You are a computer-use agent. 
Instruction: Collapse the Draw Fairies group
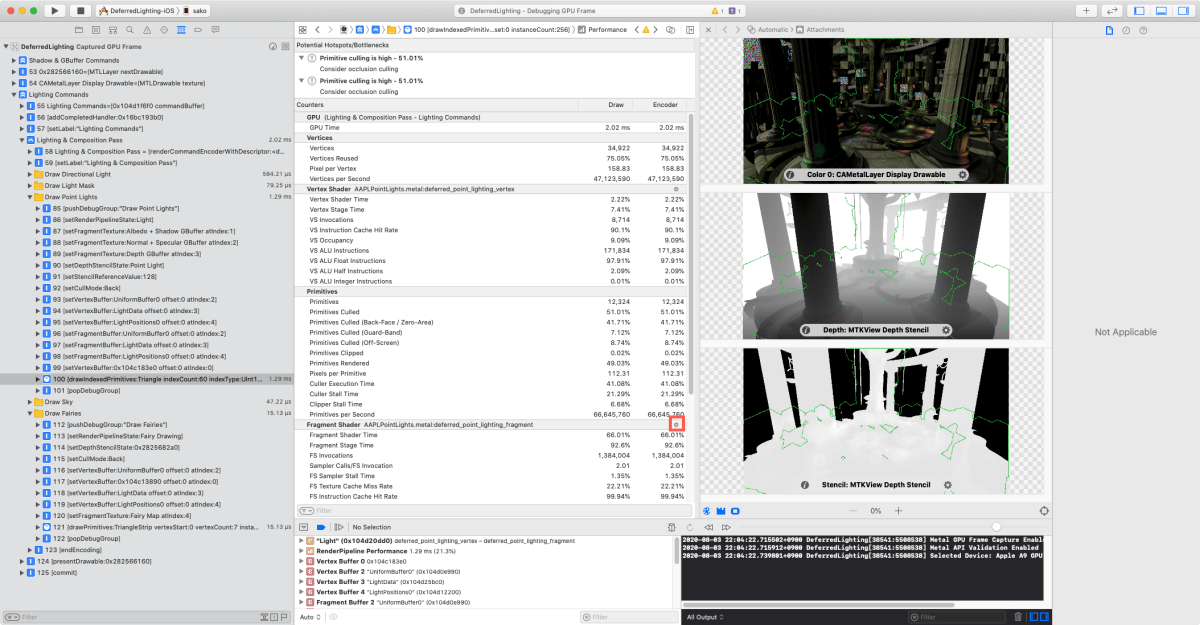29,413
